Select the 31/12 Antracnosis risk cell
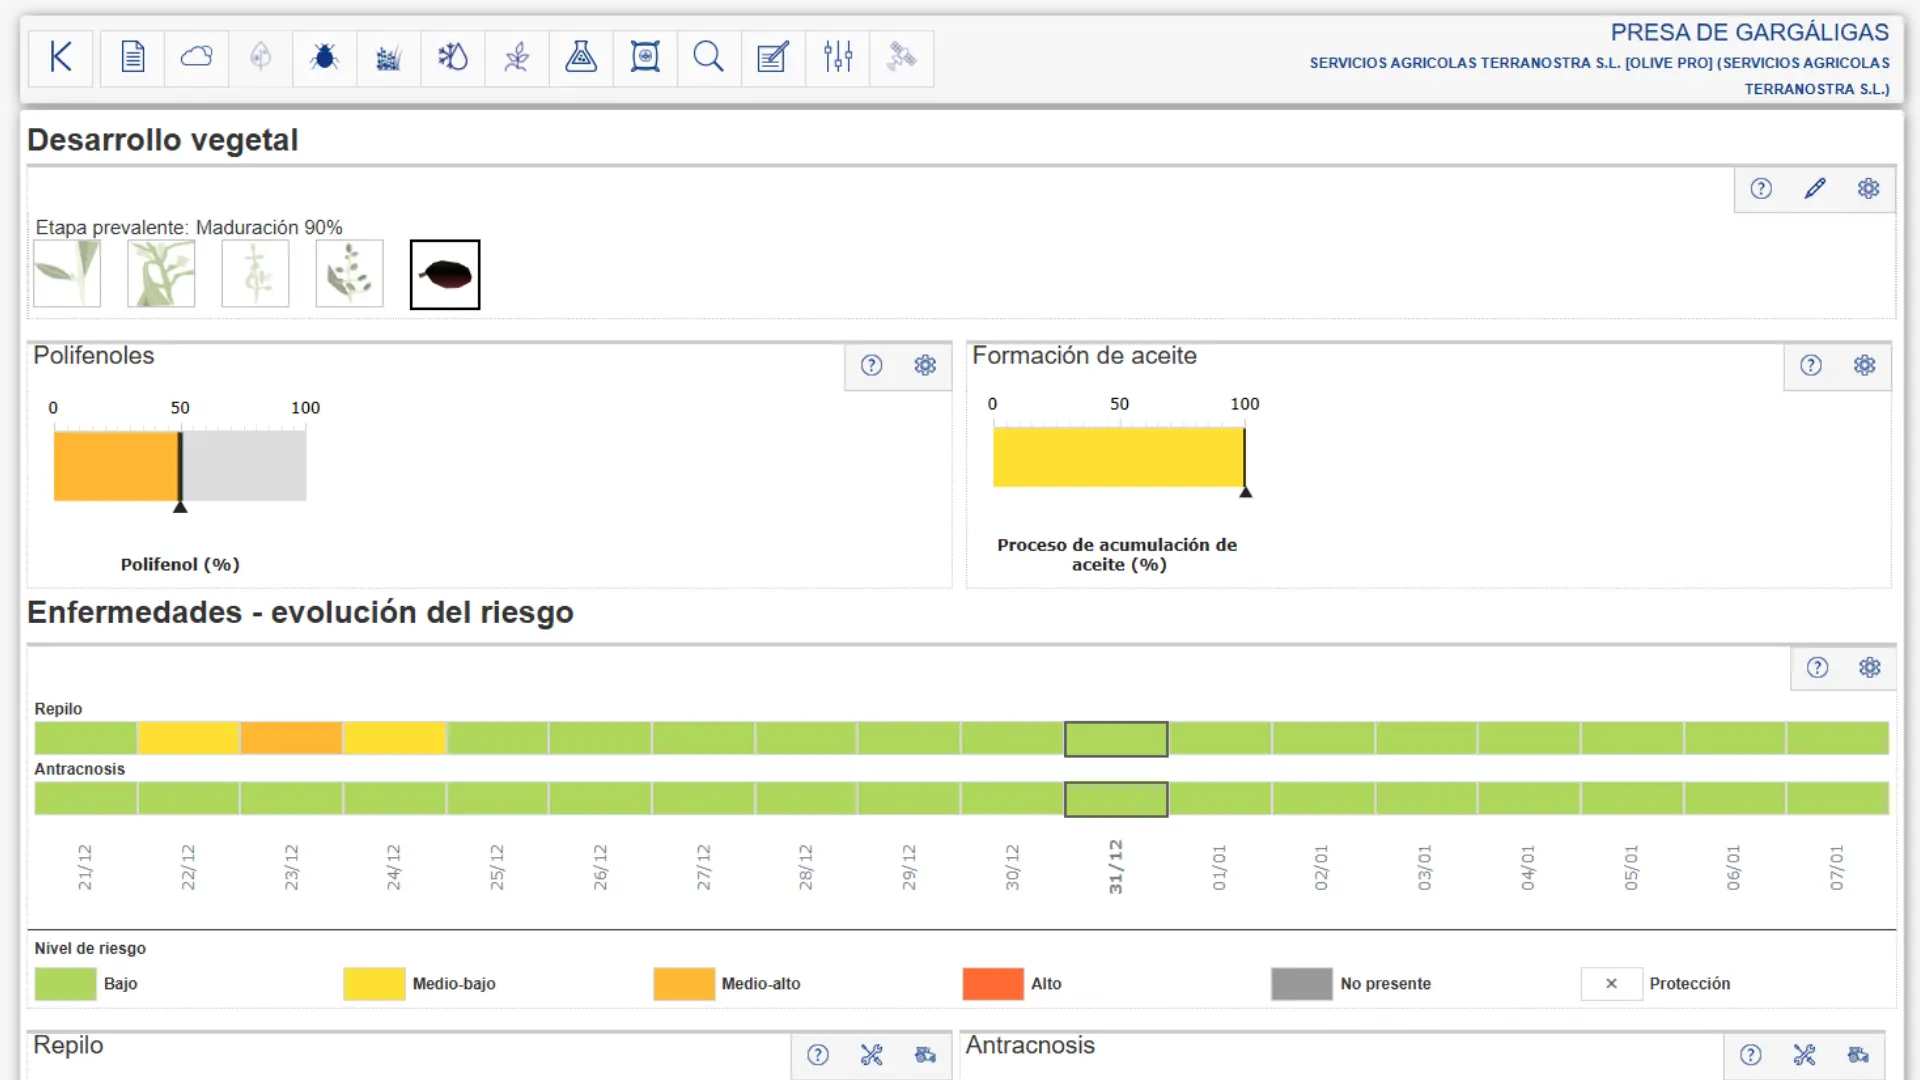The width and height of the screenshot is (1920, 1080). click(x=1116, y=799)
